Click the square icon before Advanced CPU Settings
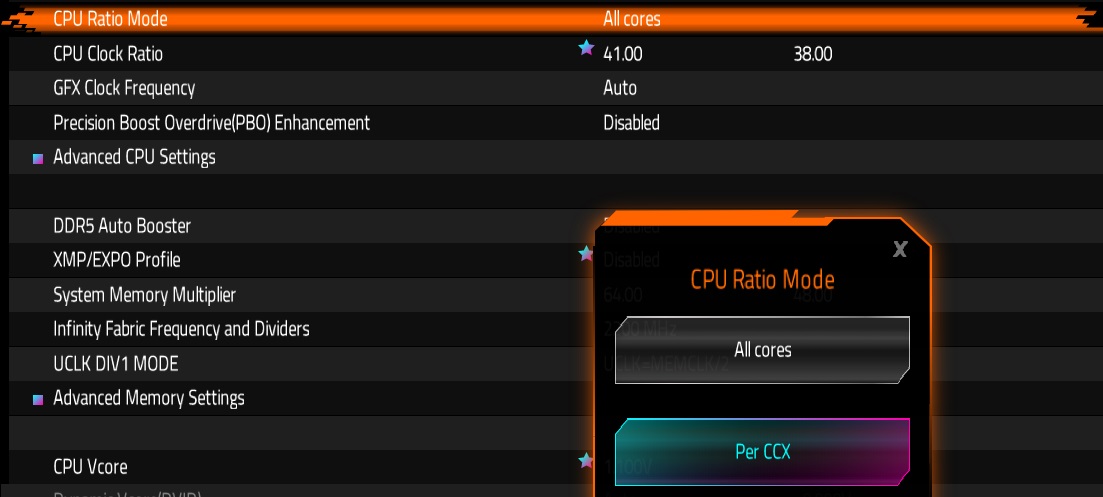The image size is (1103, 497). coord(38,158)
